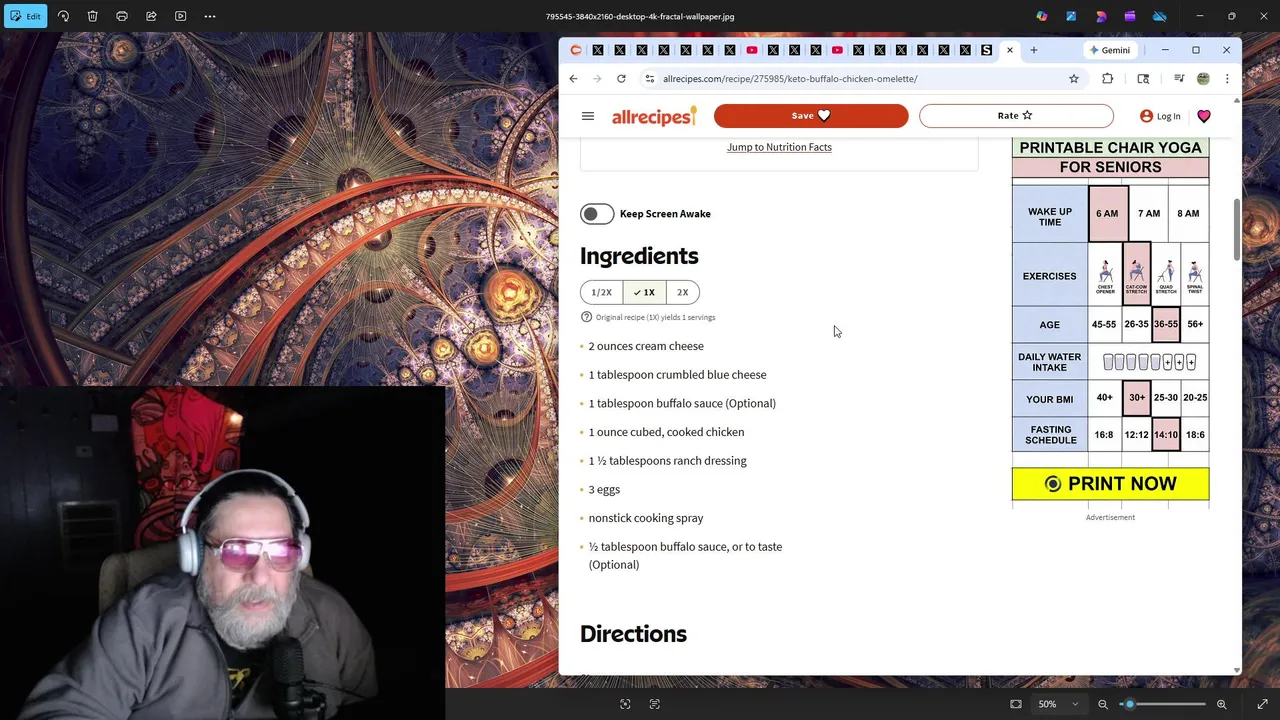Click the zoom in magnifier in Photos
1280x720 pixels.
click(1221, 704)
